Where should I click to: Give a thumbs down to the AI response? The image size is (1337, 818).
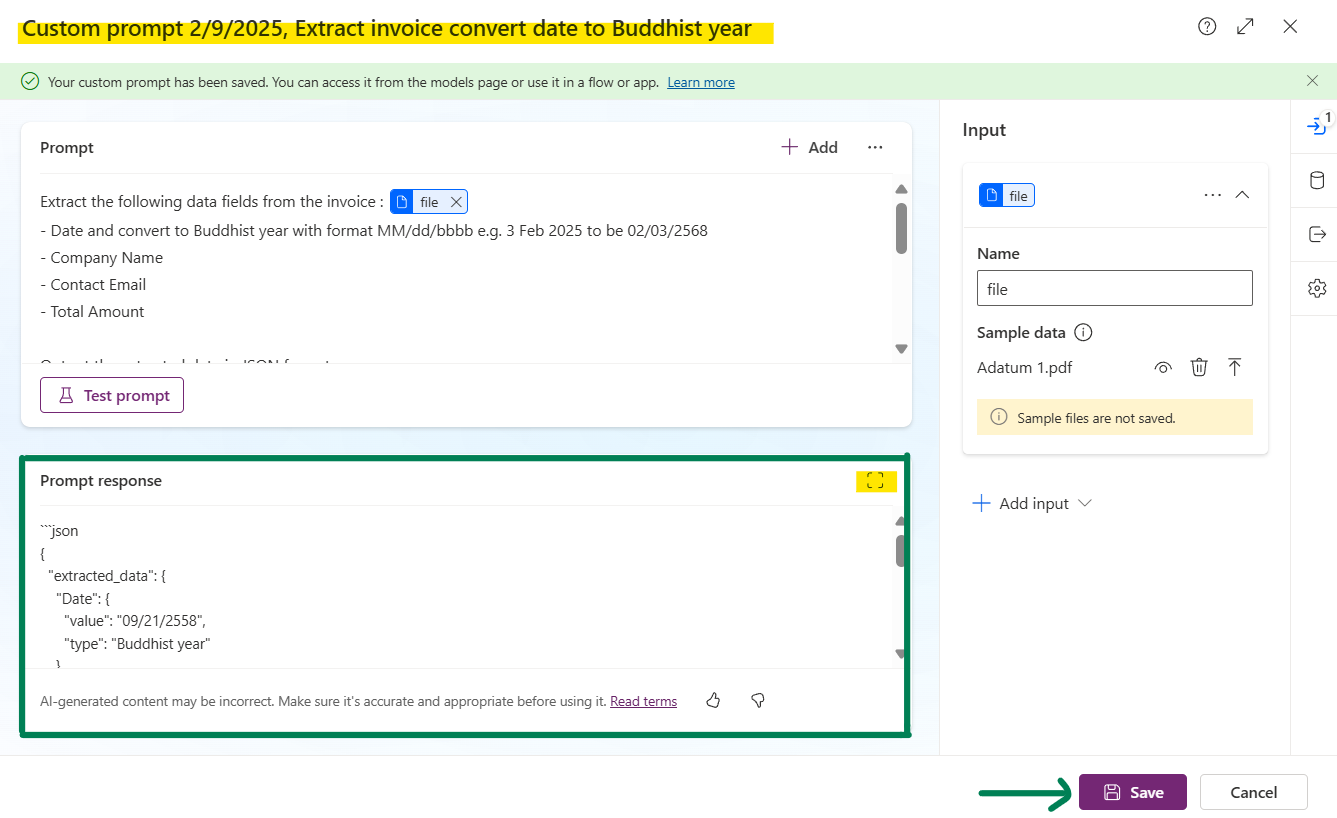pos(757,701)
